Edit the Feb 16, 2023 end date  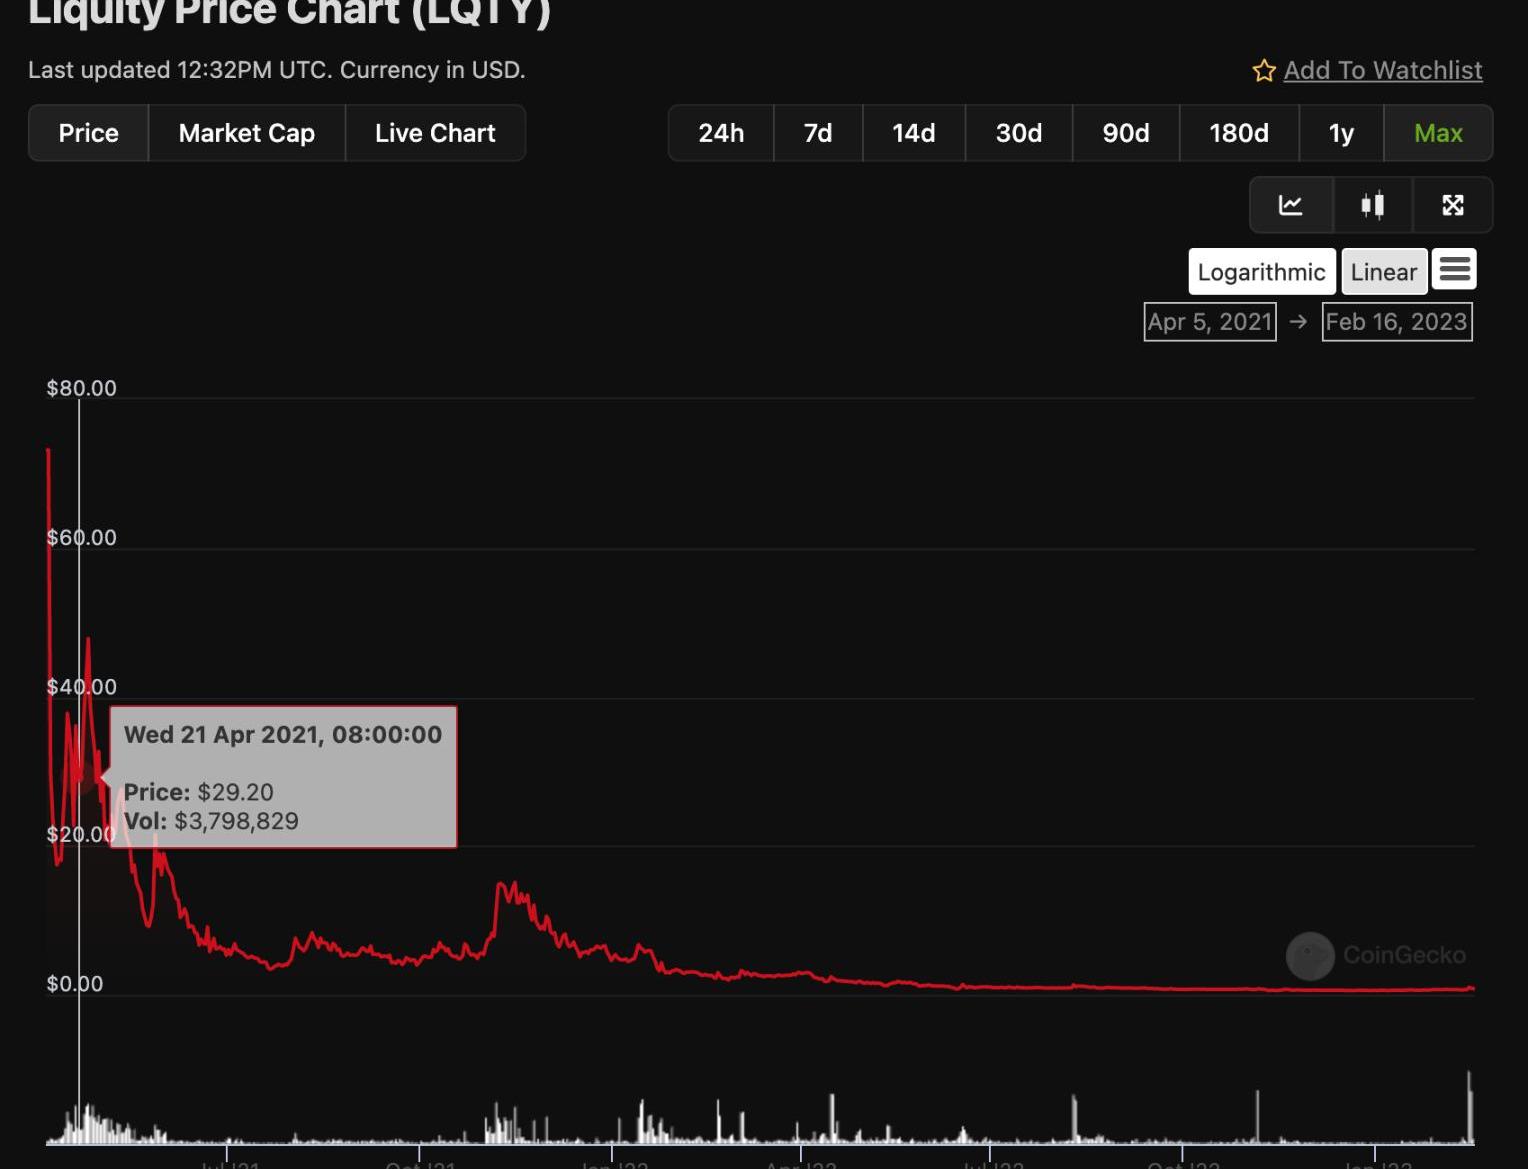(x=1396, y=322)
